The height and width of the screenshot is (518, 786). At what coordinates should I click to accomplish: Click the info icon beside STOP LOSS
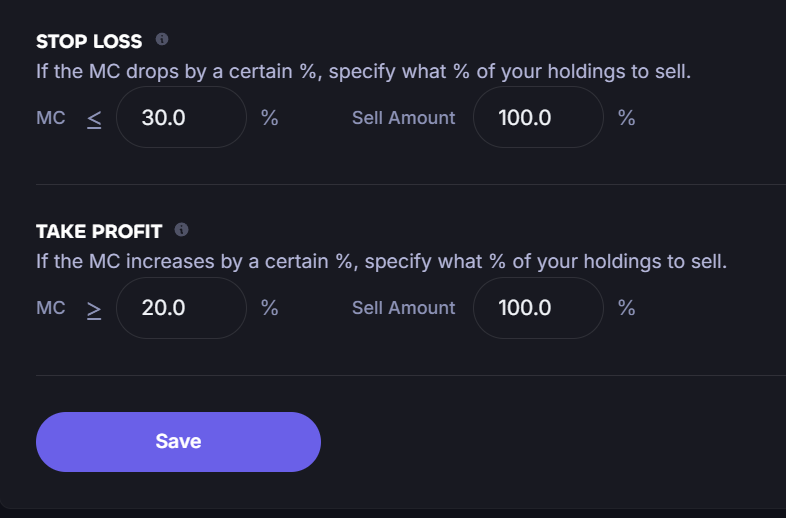pyautogui.click(x=162, y=40)
